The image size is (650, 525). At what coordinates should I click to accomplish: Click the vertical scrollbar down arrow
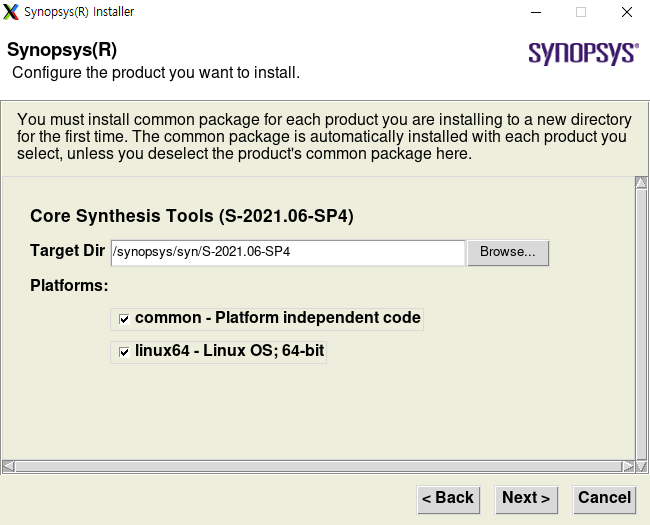coord(641,467)
